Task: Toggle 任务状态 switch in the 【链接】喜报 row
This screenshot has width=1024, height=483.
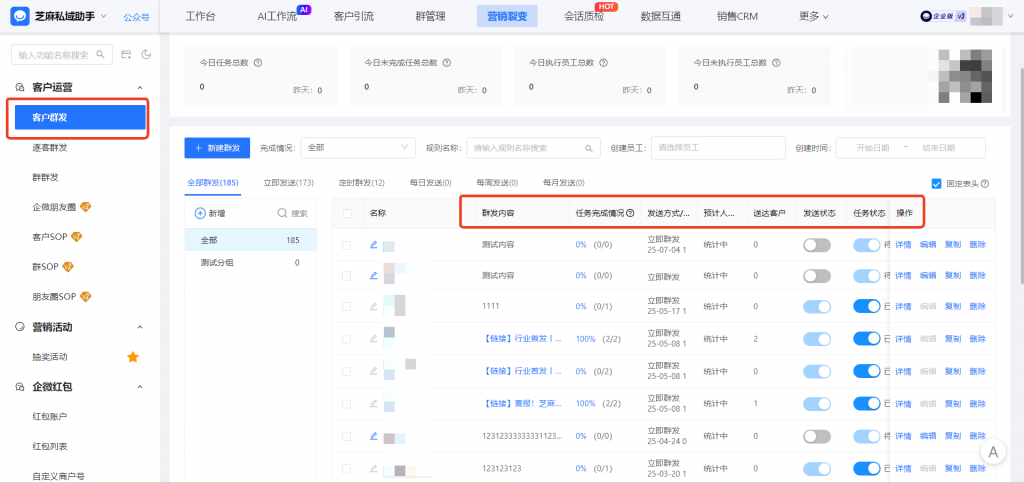Action: pos(867,403)
